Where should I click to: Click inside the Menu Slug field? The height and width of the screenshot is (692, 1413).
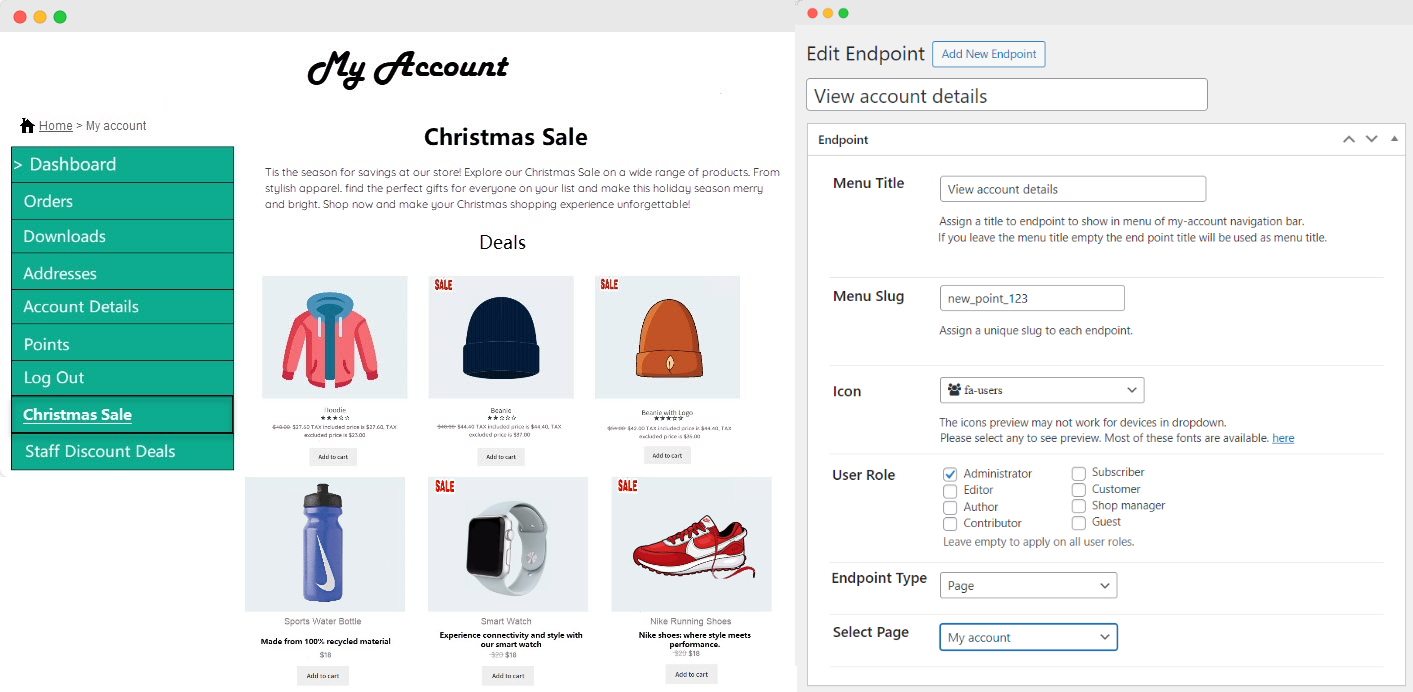(1031, 297)
